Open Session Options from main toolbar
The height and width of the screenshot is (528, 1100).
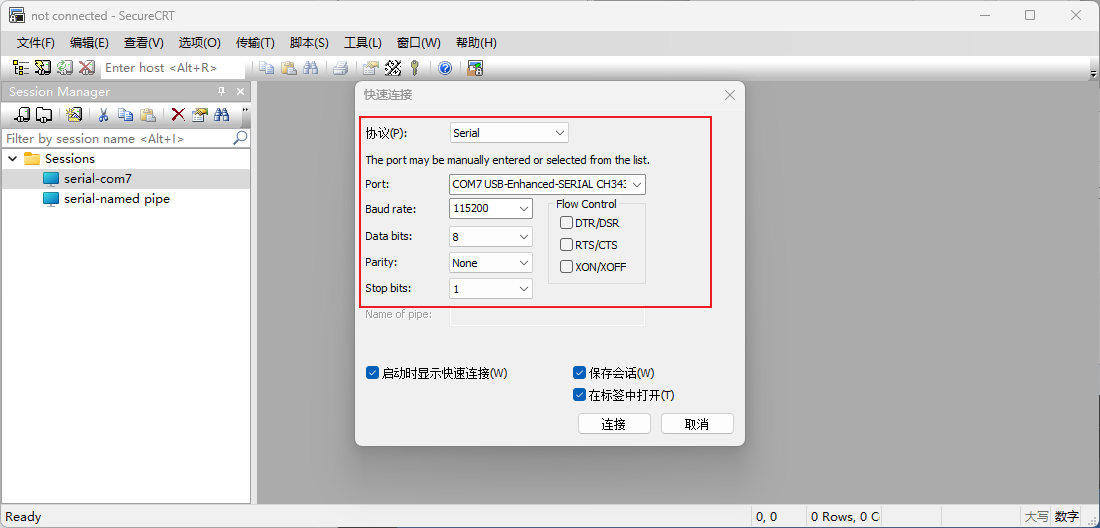click(x=371, y=68)
